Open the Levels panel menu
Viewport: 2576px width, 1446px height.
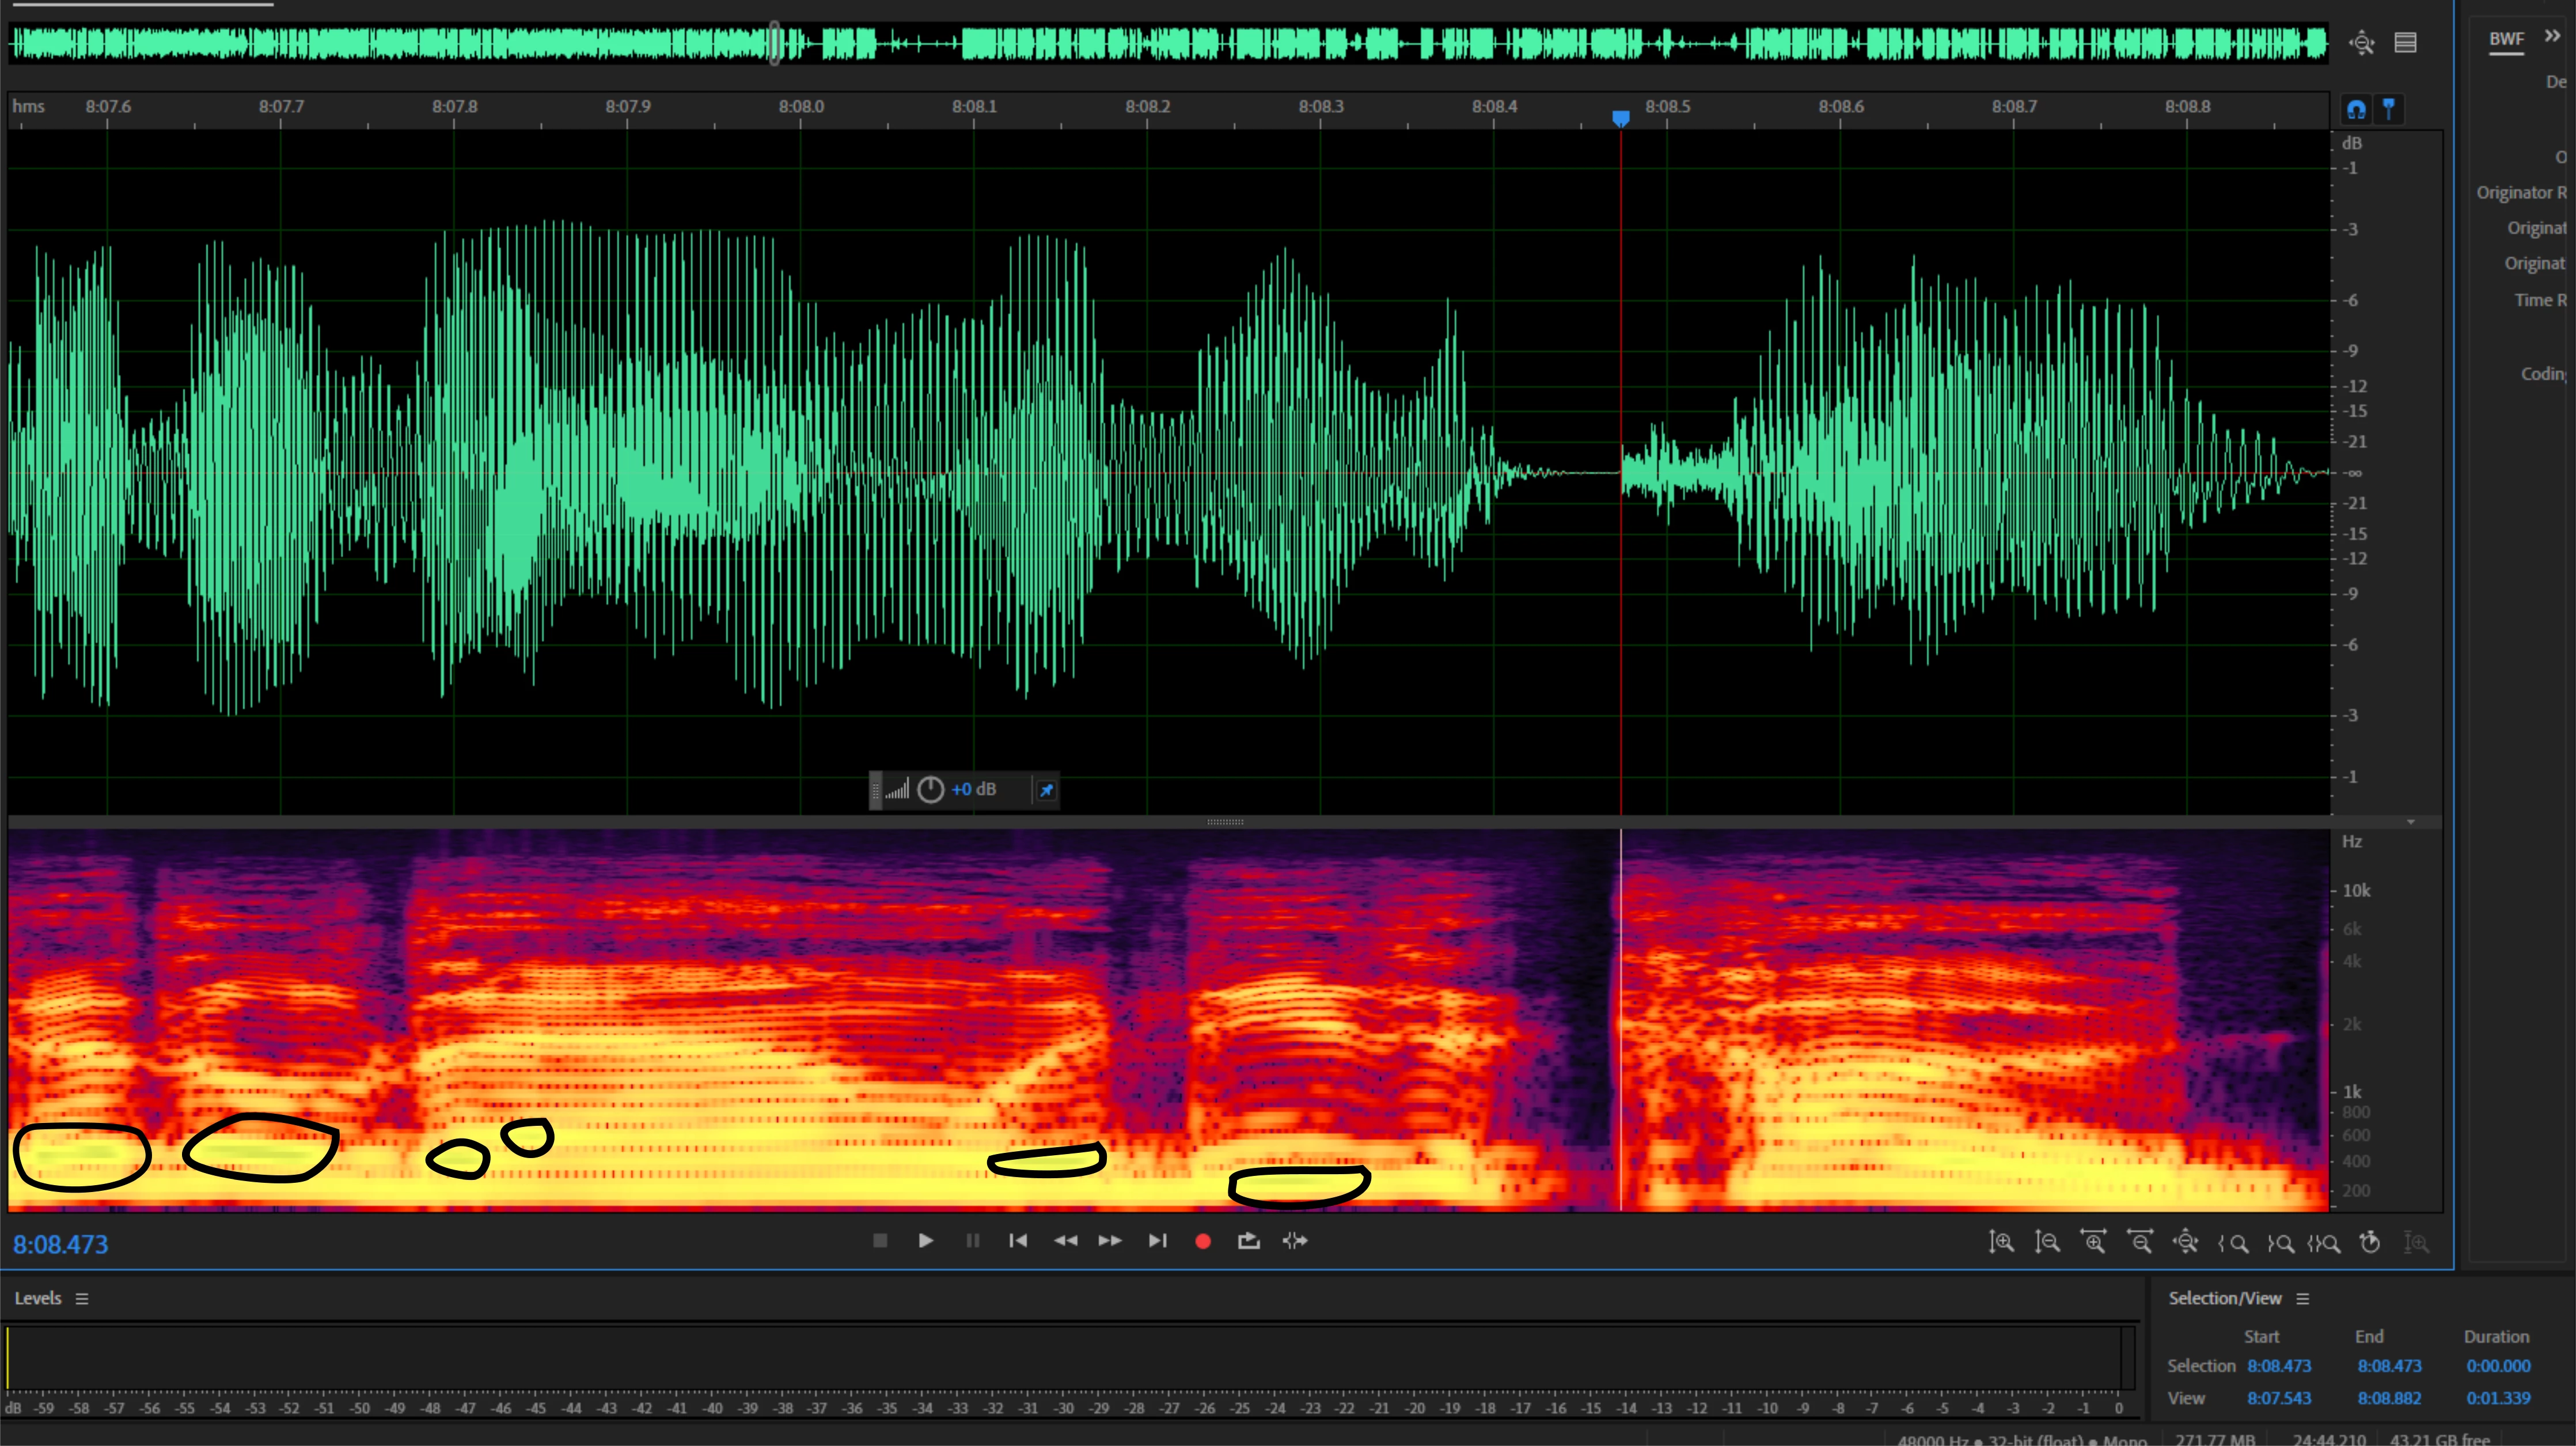pyautogui.click(x=82, y=1299)
